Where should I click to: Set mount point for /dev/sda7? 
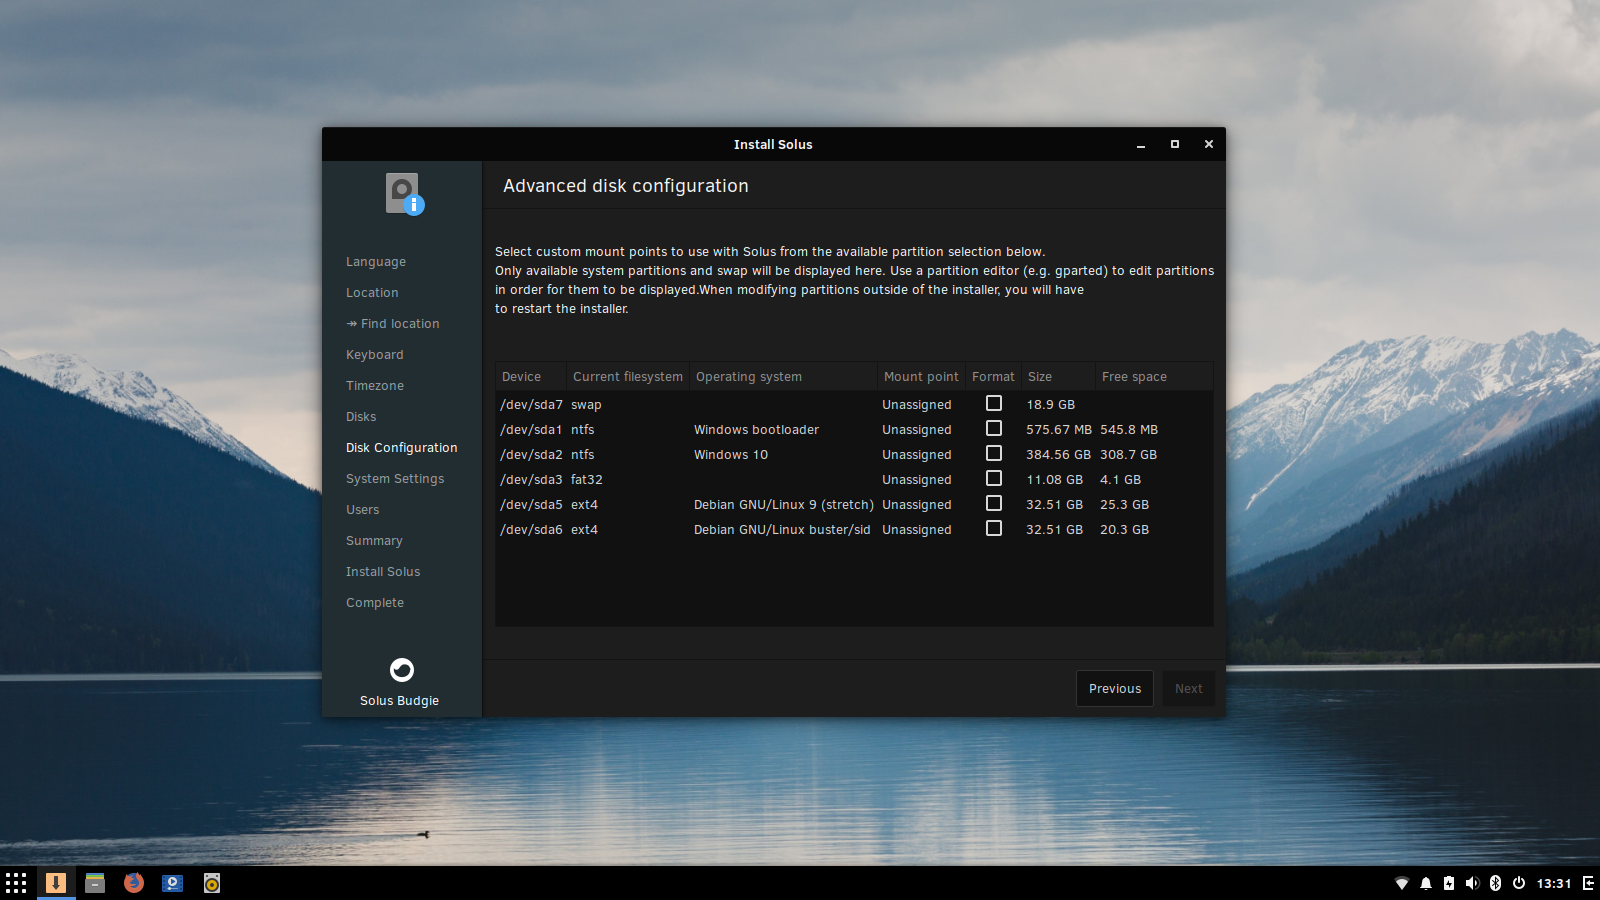point(917,405)
